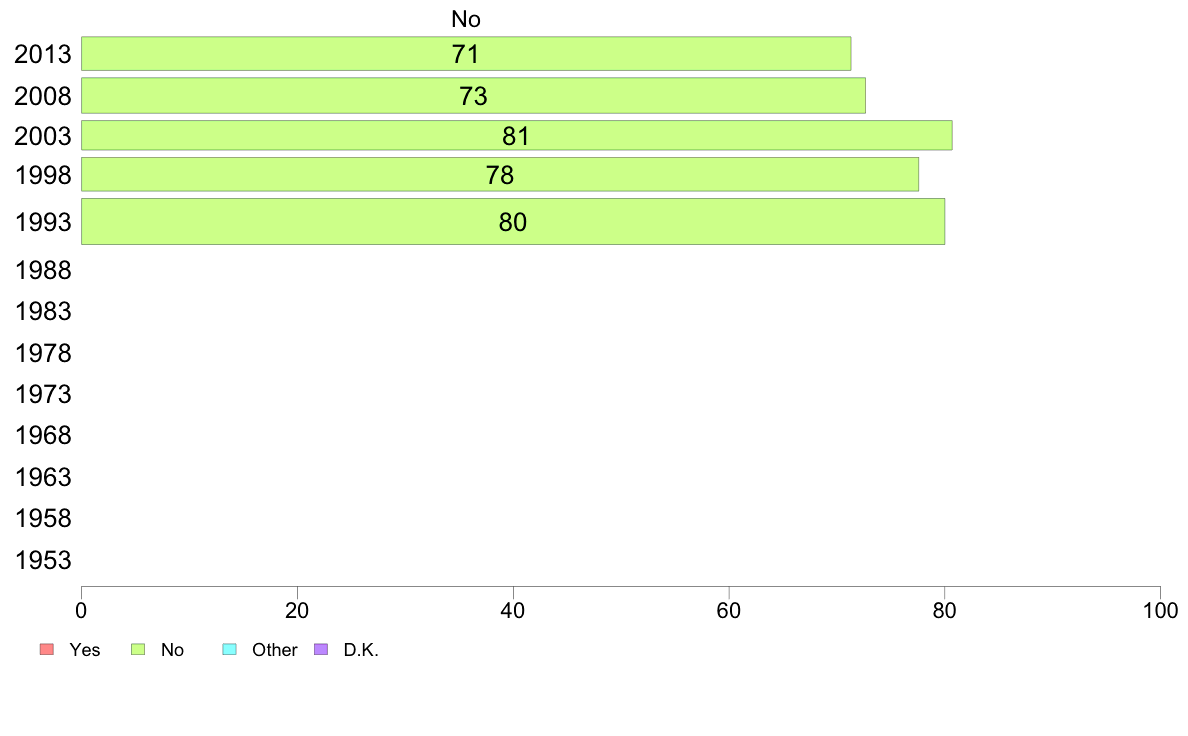Viewport: 1188px width, 736px height.
Task: Select the 2013 bar showing 71
Action: 466,54
